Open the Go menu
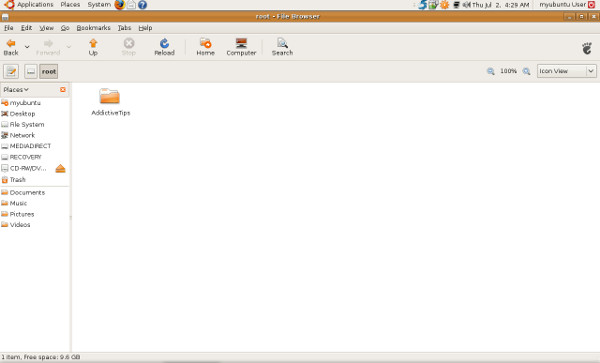This screenshot has height=363, width=600. coord(65,28)
